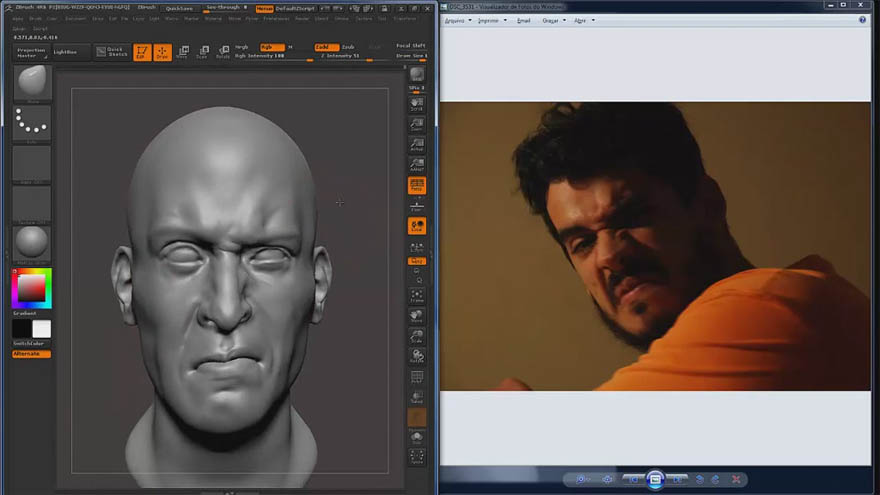Image resolution: width=880 pixels, height=495 pixels.
Task: Toggle Solo mode
Action: coord(416,437)
